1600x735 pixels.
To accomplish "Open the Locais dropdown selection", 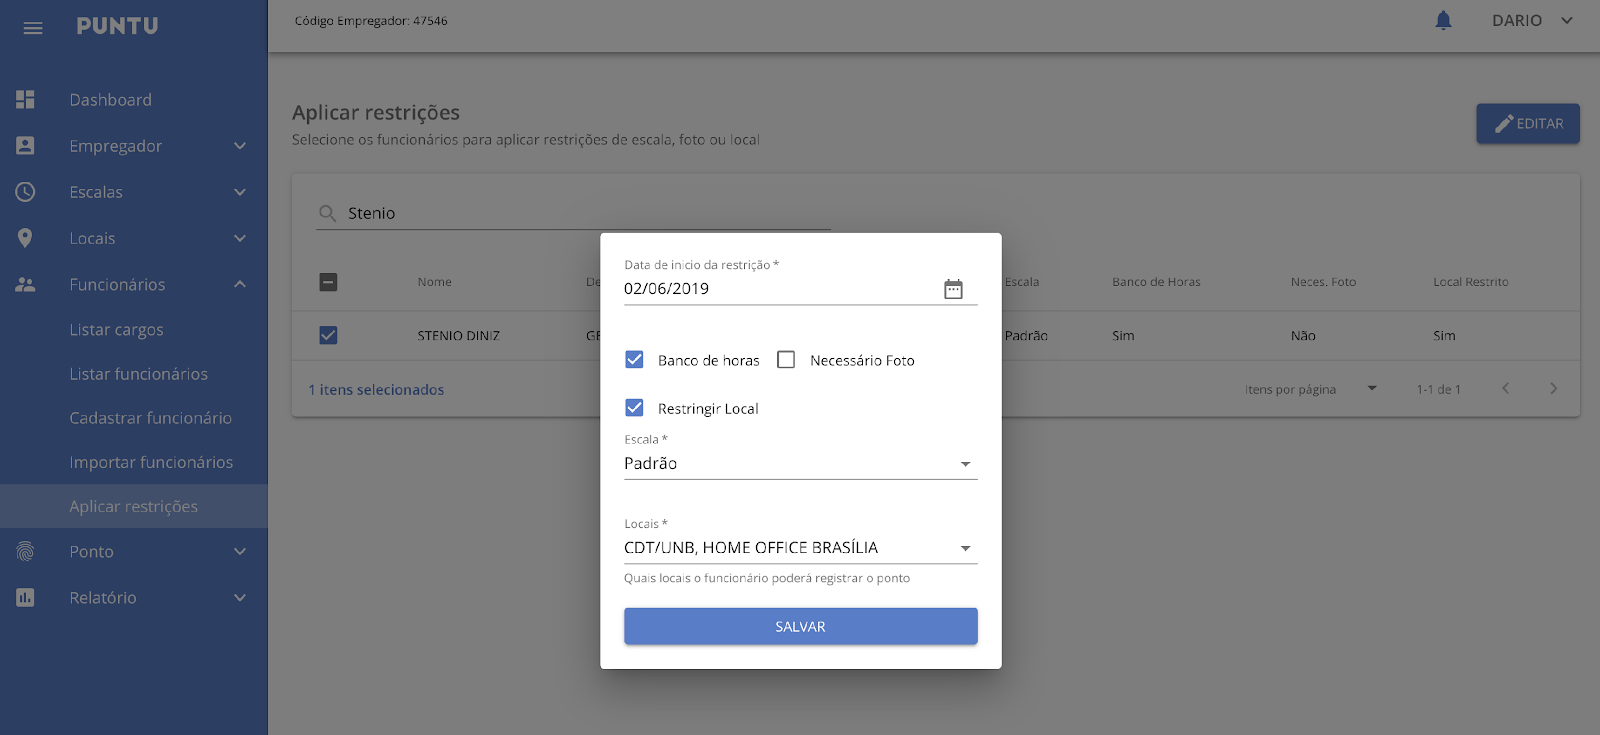I will 800,548.
